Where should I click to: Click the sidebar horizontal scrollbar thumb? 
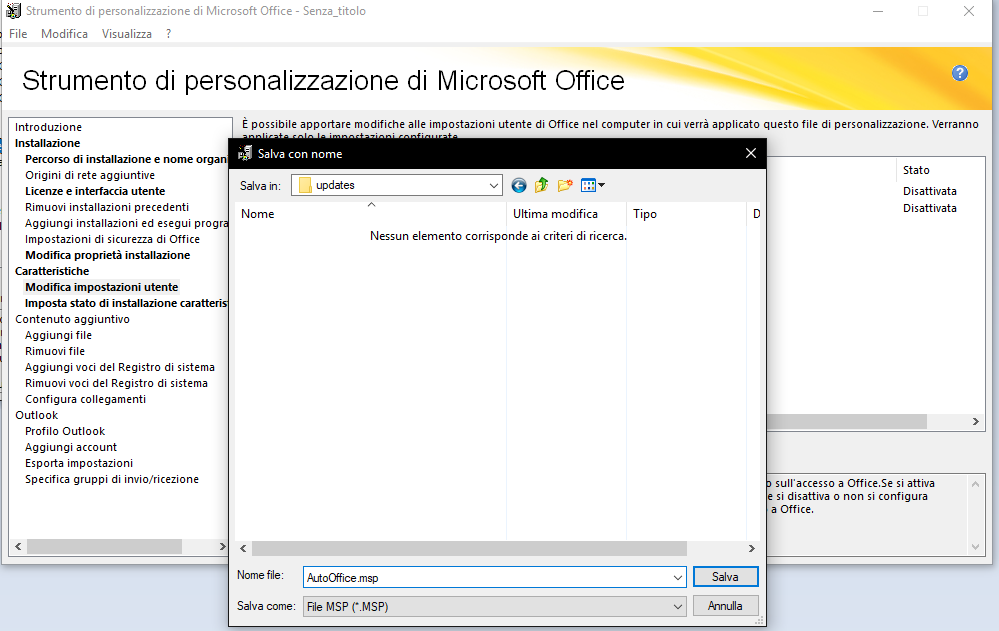coord(104,547)
